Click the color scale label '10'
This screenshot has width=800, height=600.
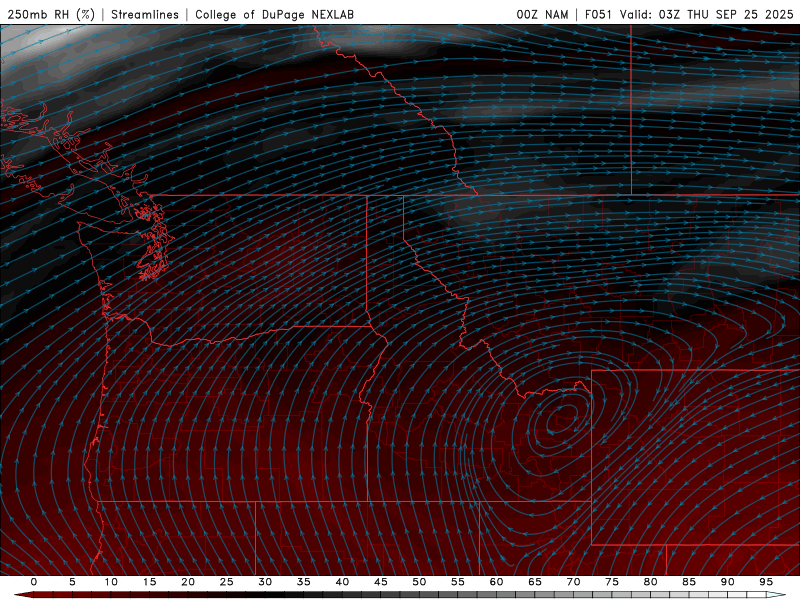pos(111,582)
